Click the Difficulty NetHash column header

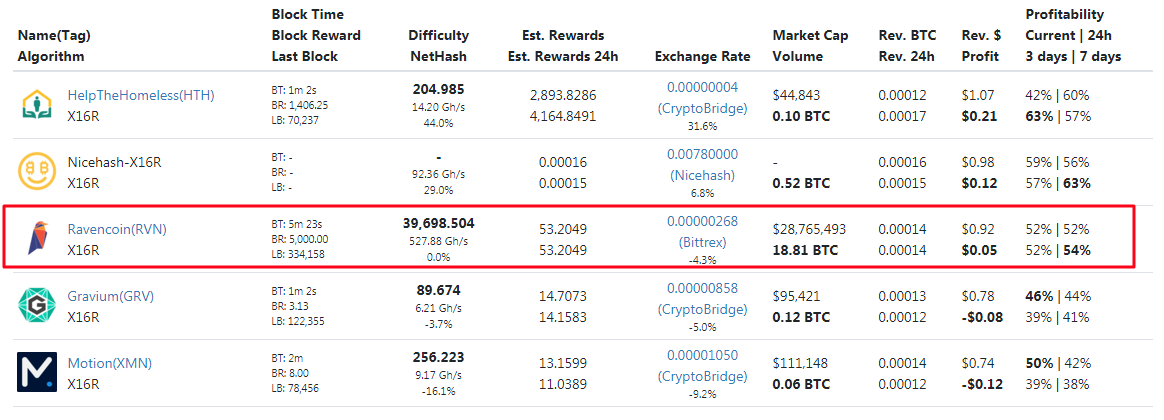(438, 46)
